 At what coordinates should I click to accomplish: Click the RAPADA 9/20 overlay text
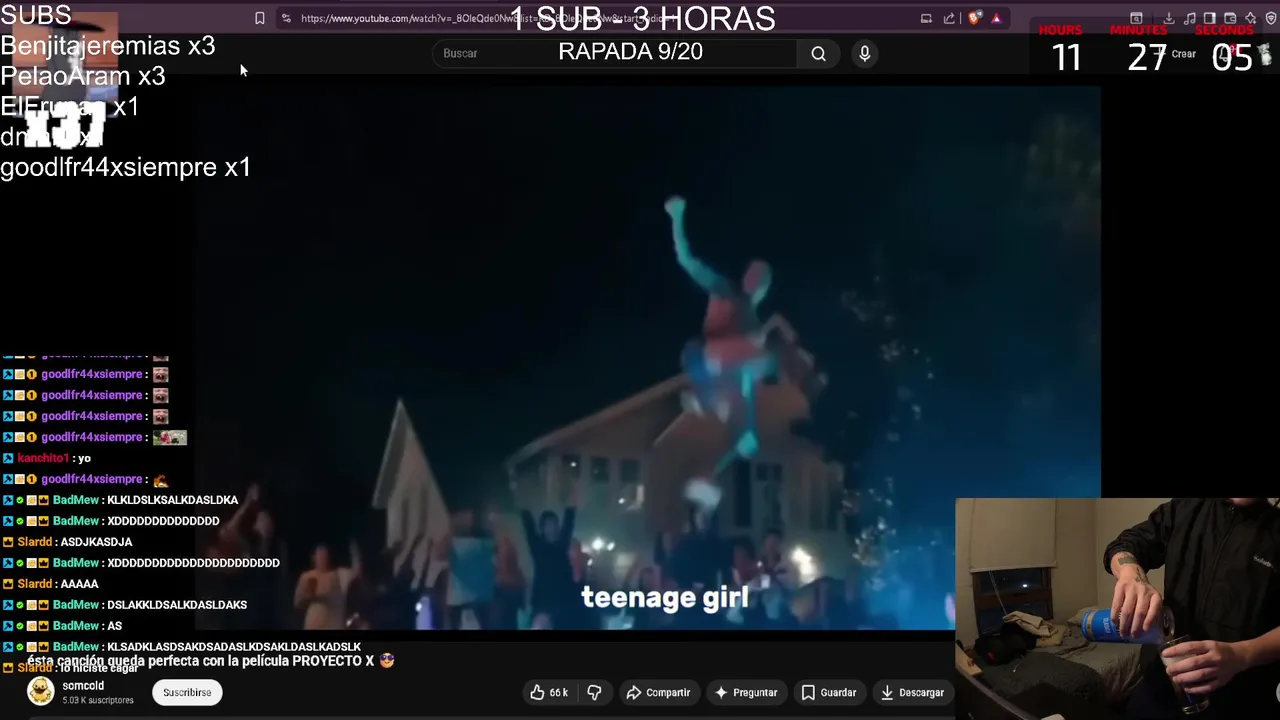pyautogui.click(x=630, y=52)
